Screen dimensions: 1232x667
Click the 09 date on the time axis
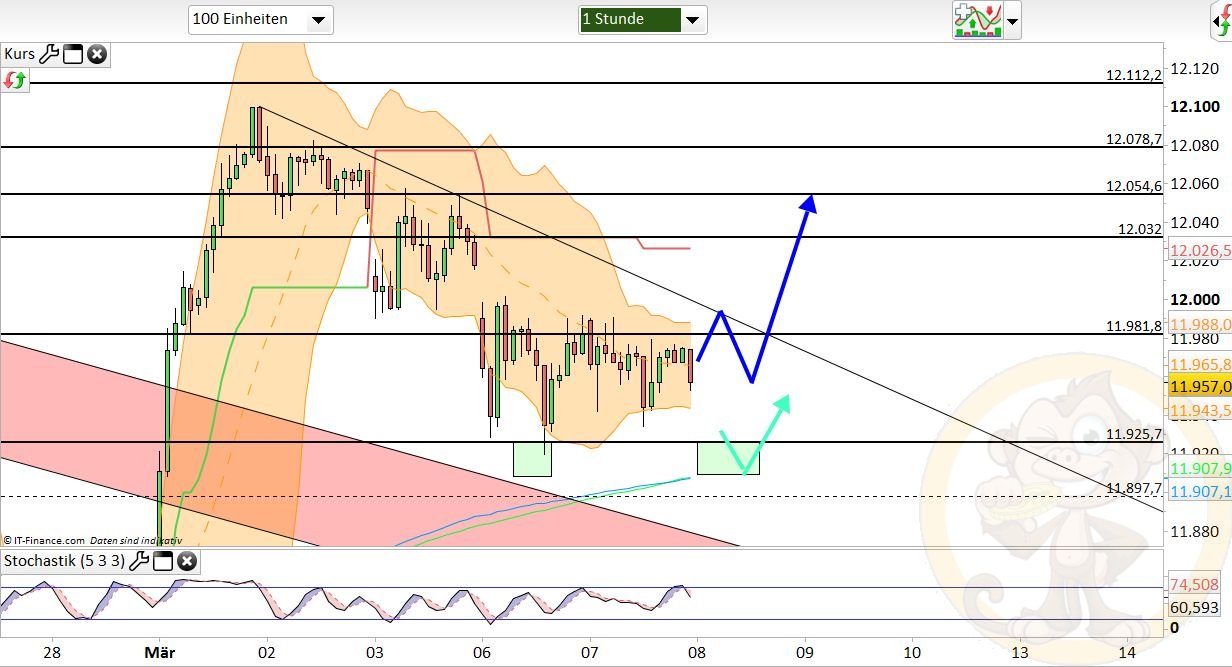[x=804, y=652]
